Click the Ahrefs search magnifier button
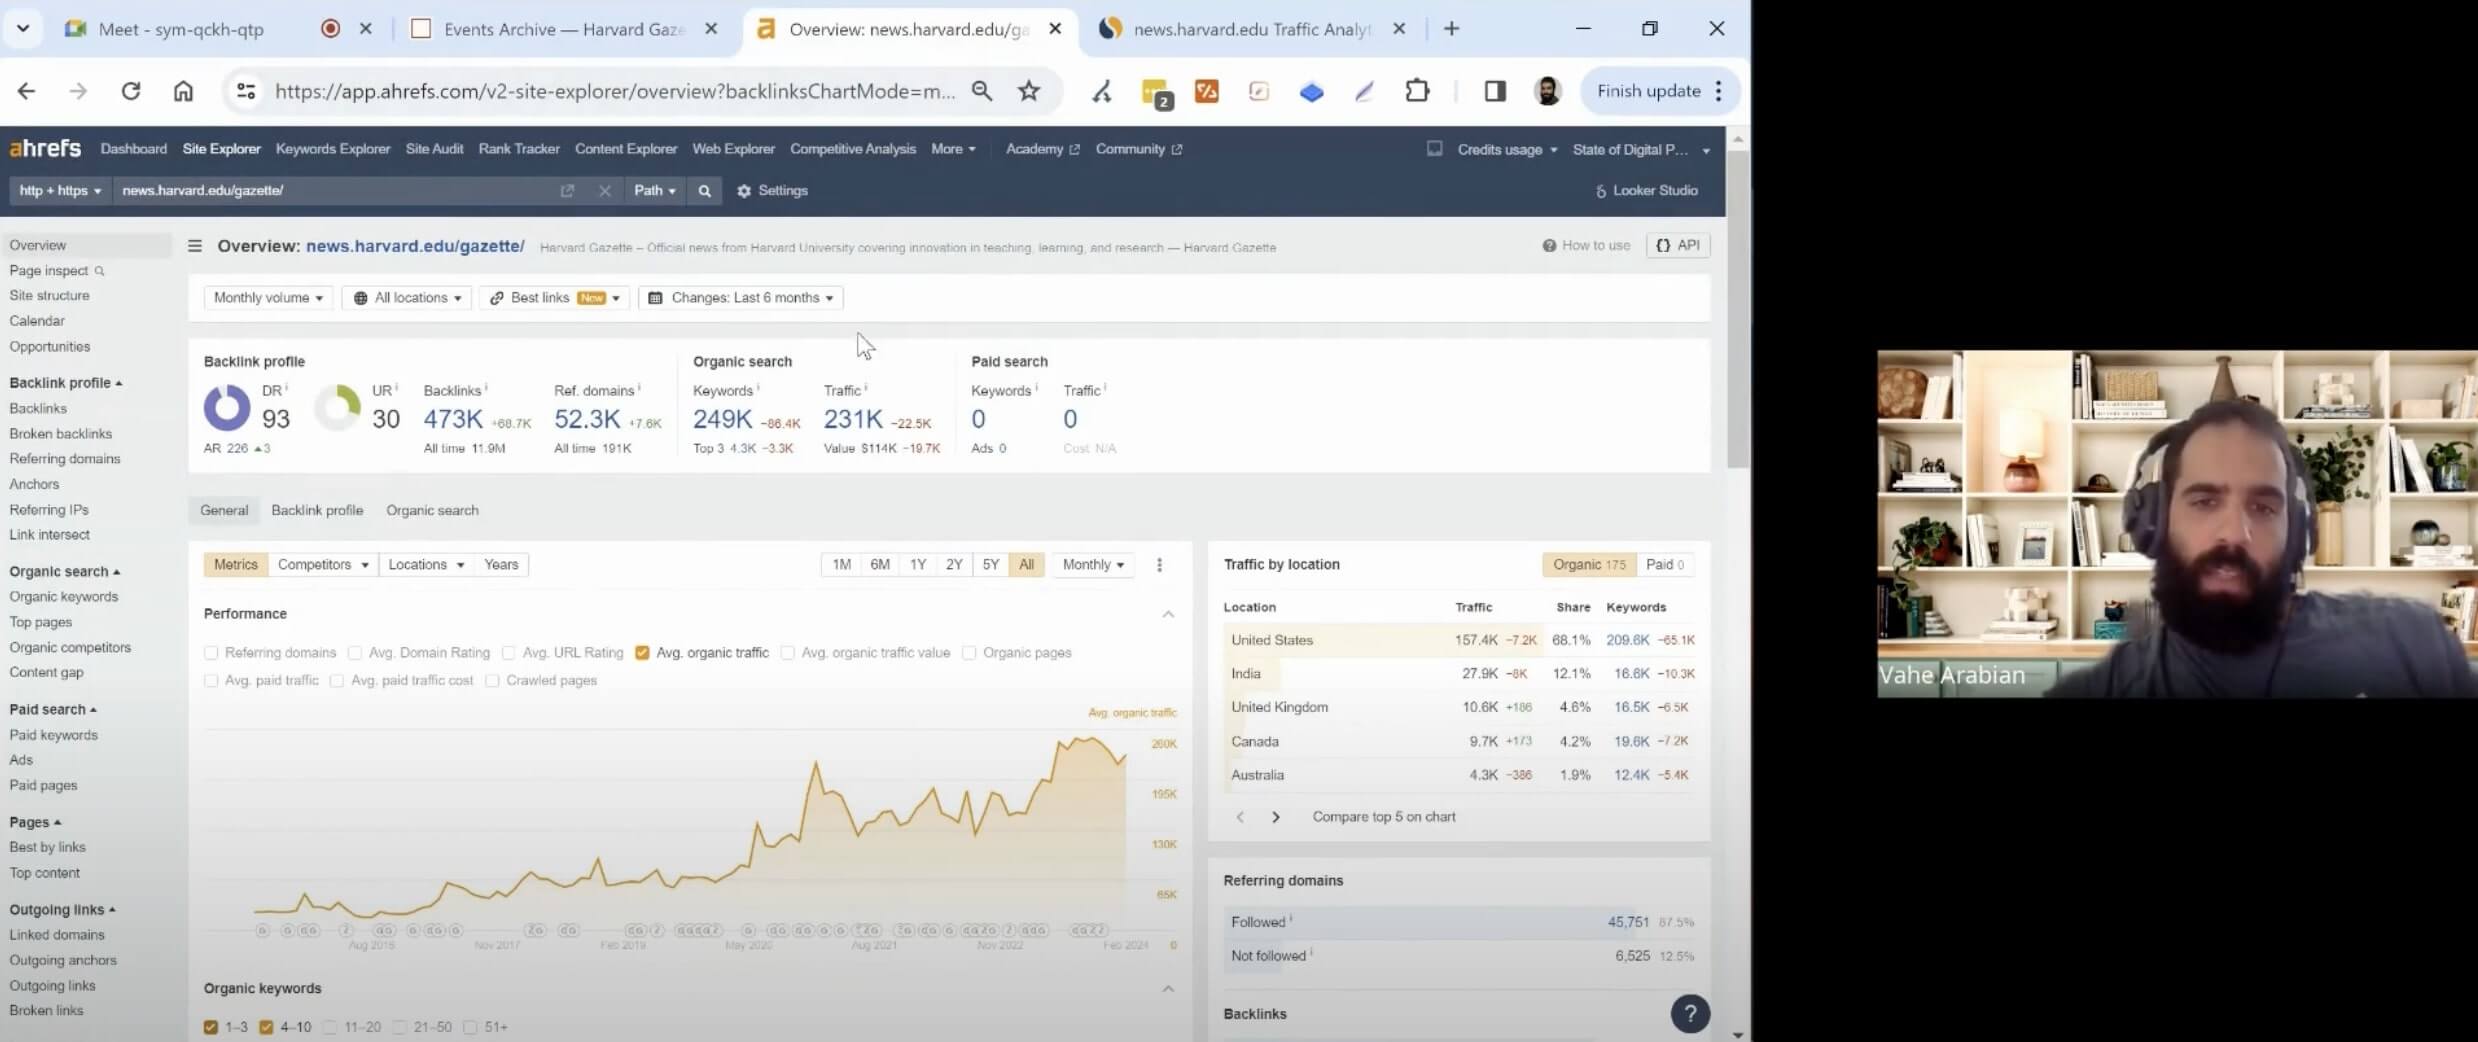Image resolution: width=2478 pixels, height=1042 pixels. pos(704,191)
